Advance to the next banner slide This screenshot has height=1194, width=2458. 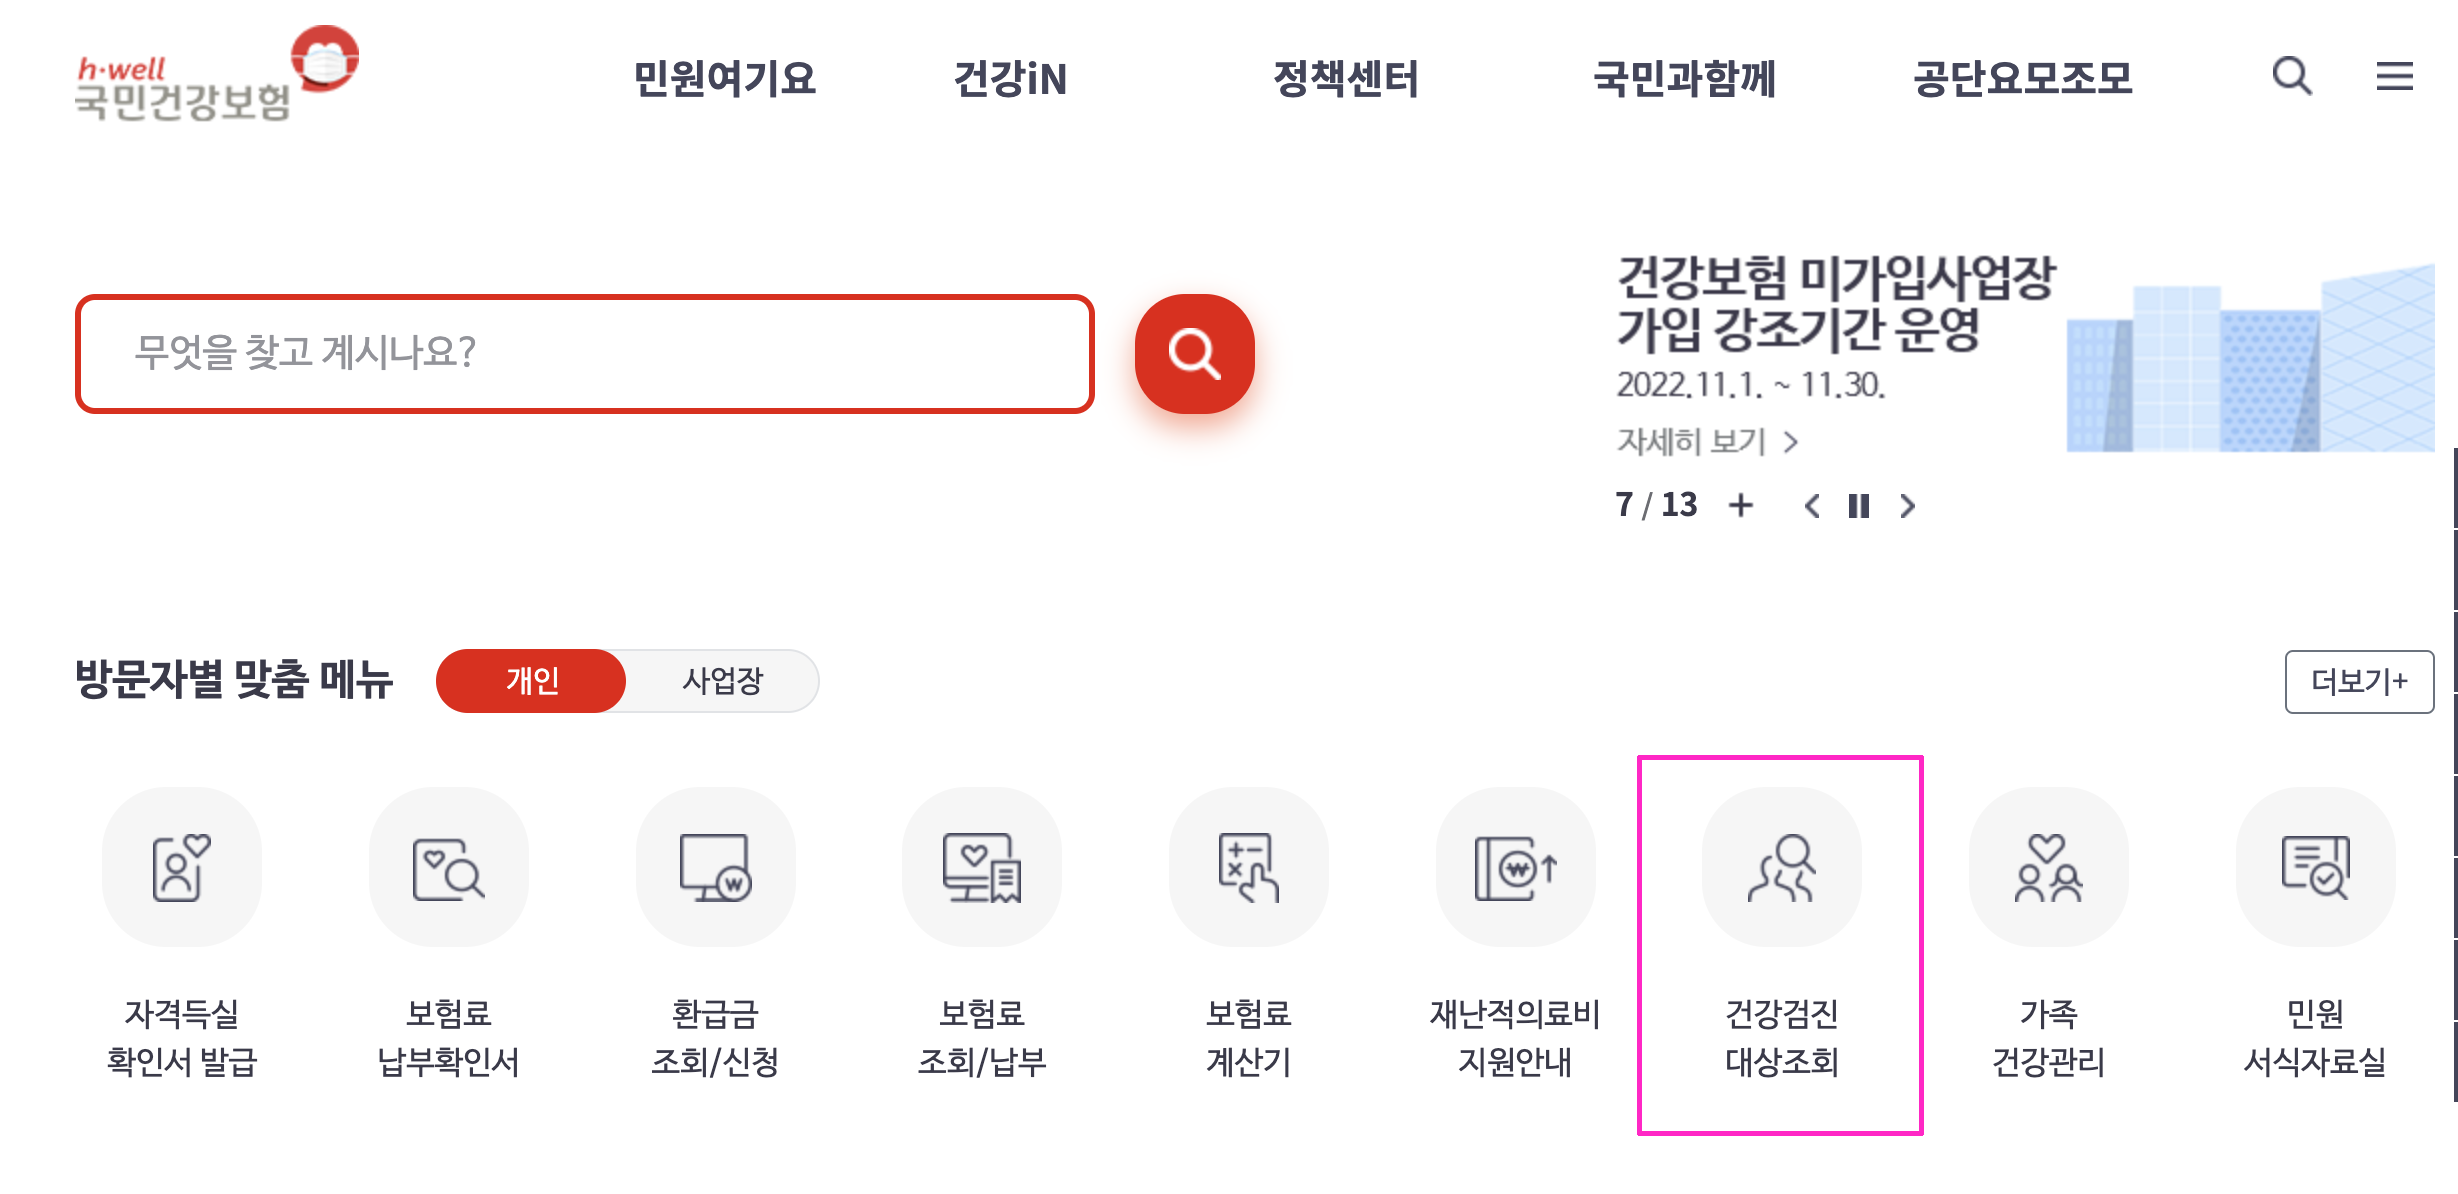pos(1906,508)
